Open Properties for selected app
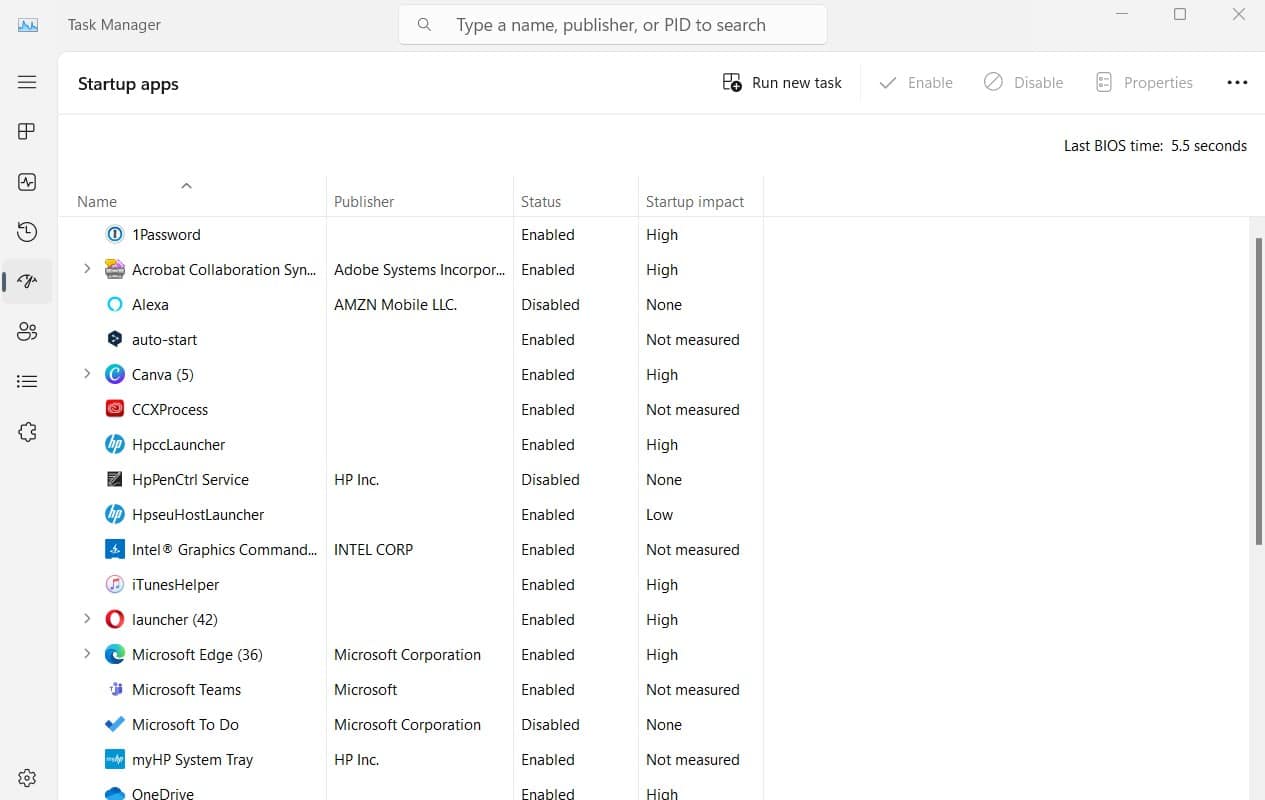1265x800 pixels. 1144,83
